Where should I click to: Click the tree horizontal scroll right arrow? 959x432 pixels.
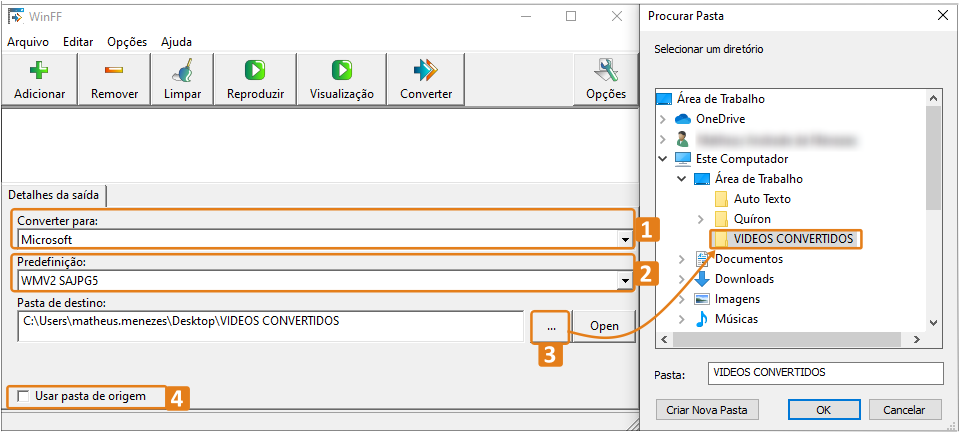pos(916,339)
